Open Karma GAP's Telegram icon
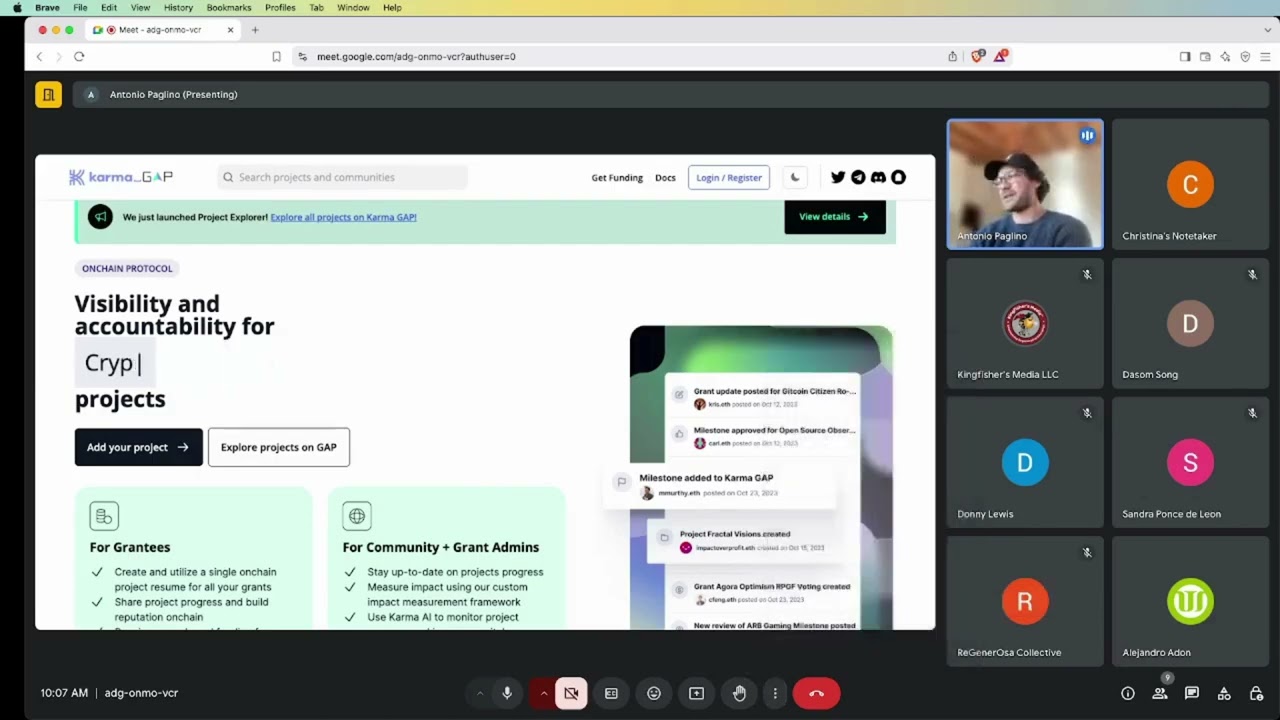The width and height of the screenshot is (1280, 720). (x=858, y=178)
